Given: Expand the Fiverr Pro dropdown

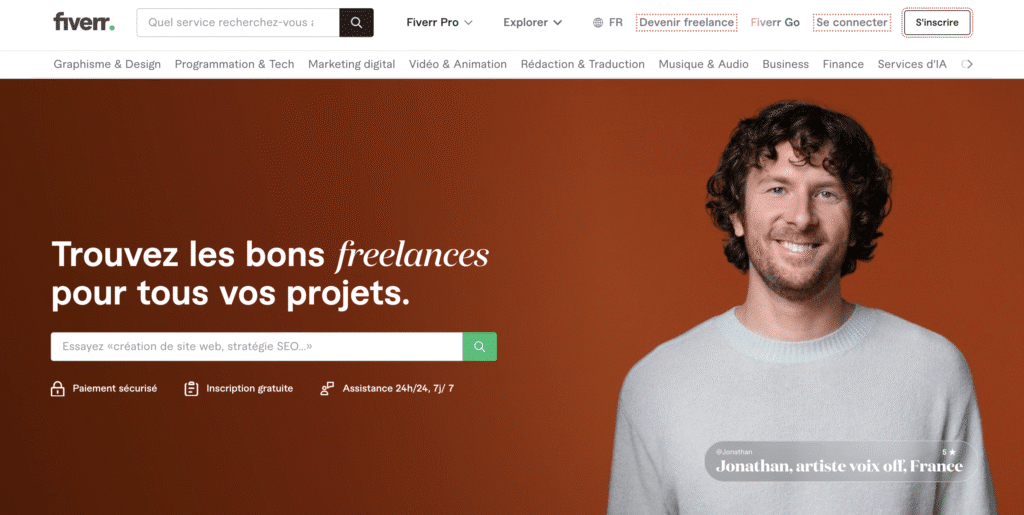Looking at the screenshot, I should pos(440,22).
